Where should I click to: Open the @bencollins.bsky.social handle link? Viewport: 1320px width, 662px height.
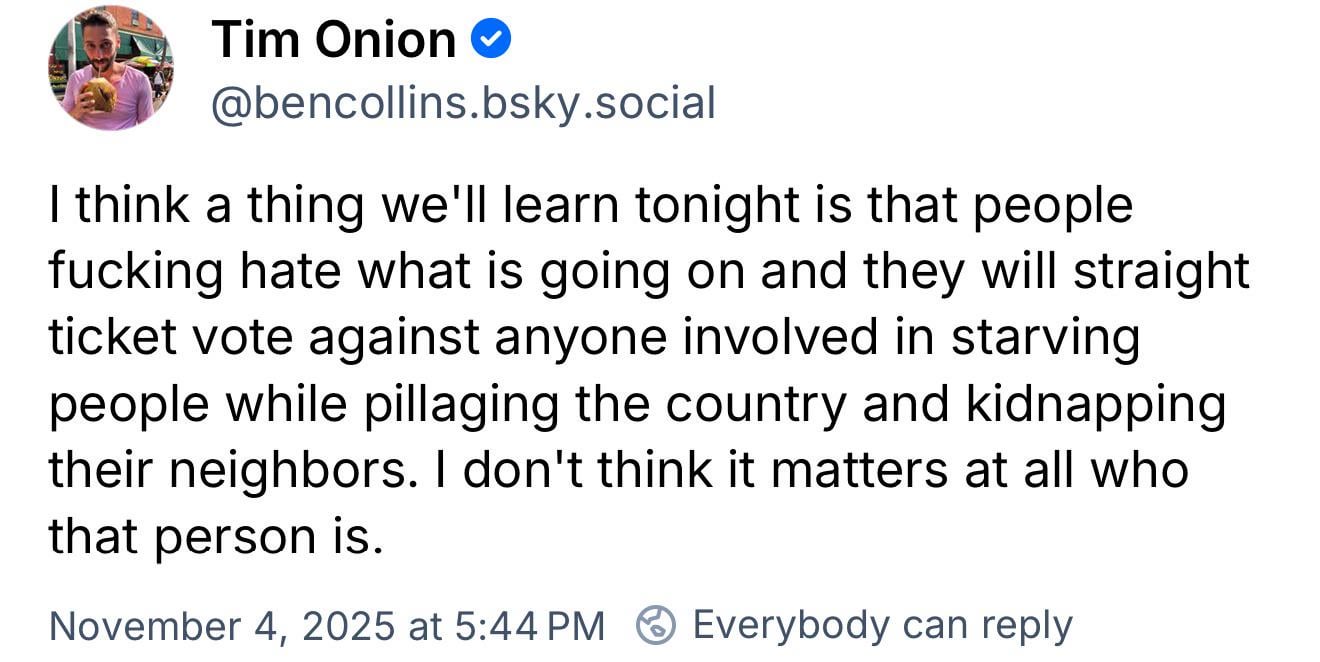[x=463, y=103]
